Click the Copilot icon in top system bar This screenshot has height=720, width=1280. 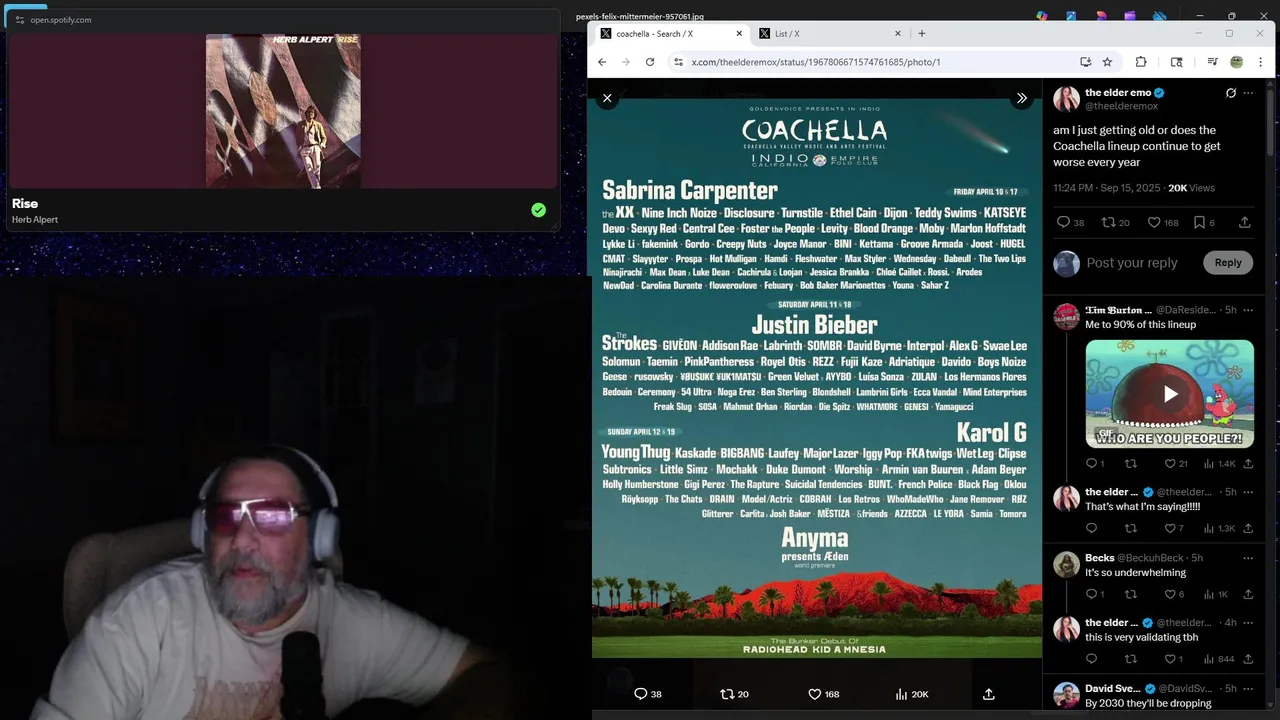click(x=1042, y=16)
